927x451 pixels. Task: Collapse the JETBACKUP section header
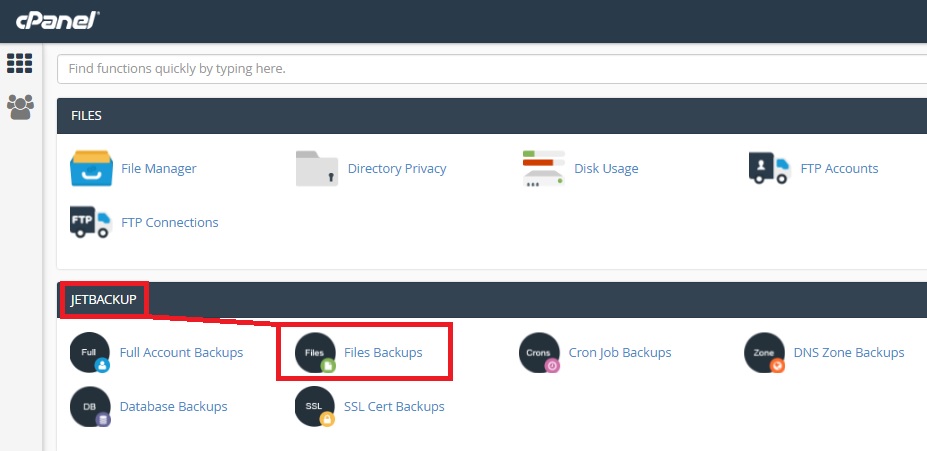[492, 300]
